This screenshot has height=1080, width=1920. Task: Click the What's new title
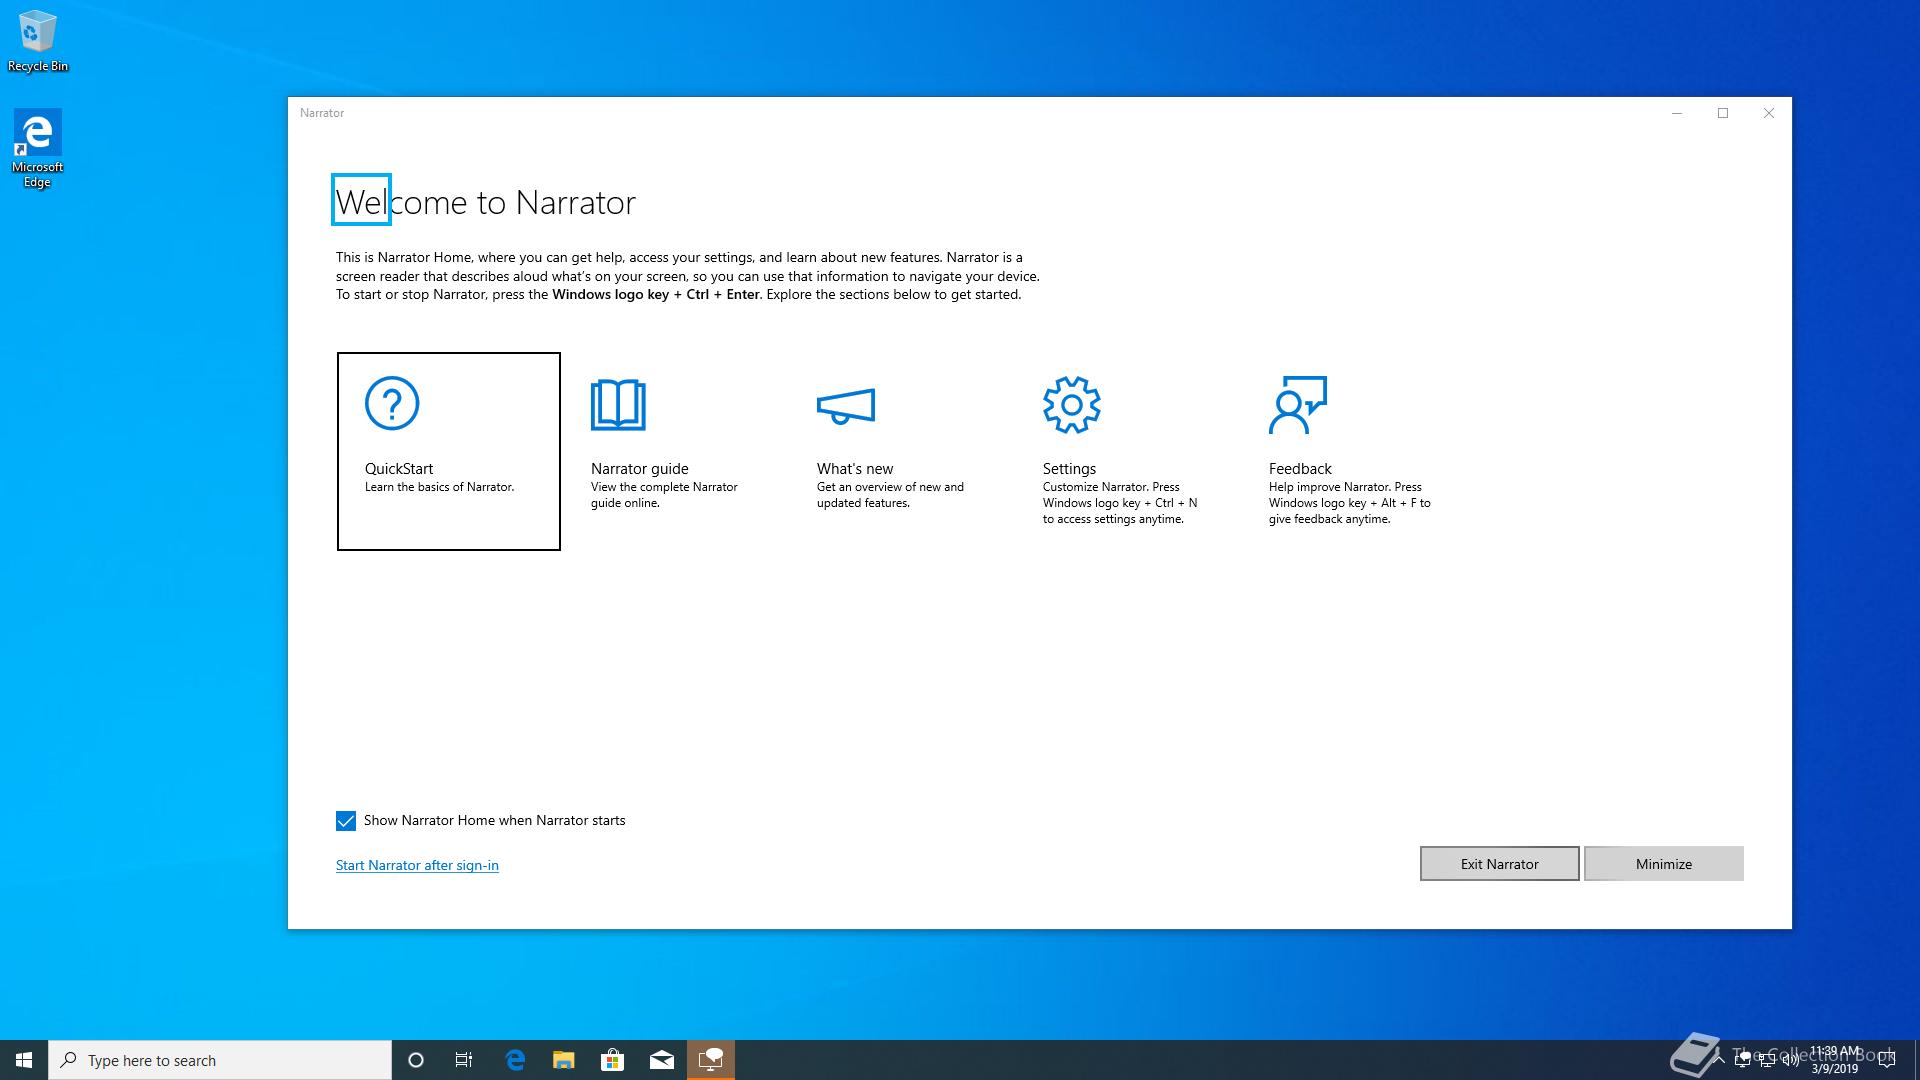tap(855, 468)
